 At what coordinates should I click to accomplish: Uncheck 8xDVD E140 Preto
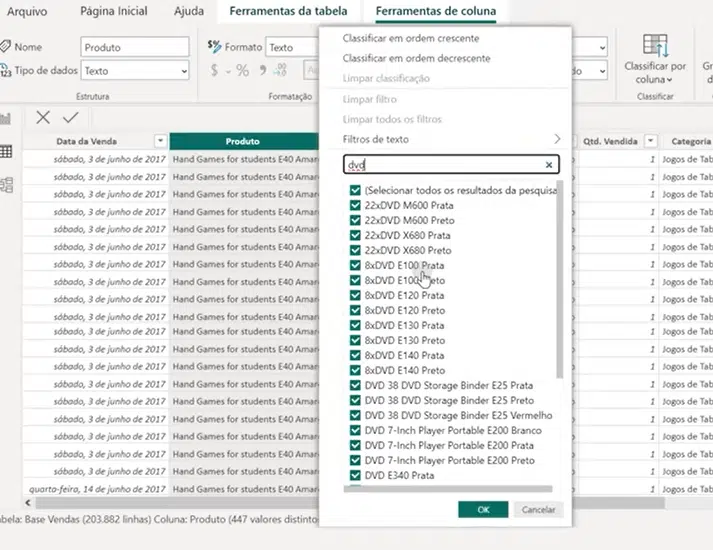coord(355,370)
